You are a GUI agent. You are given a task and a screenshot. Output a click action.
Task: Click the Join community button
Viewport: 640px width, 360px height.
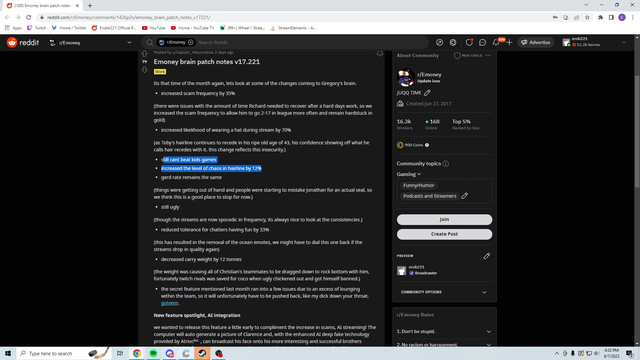(444, 220)
